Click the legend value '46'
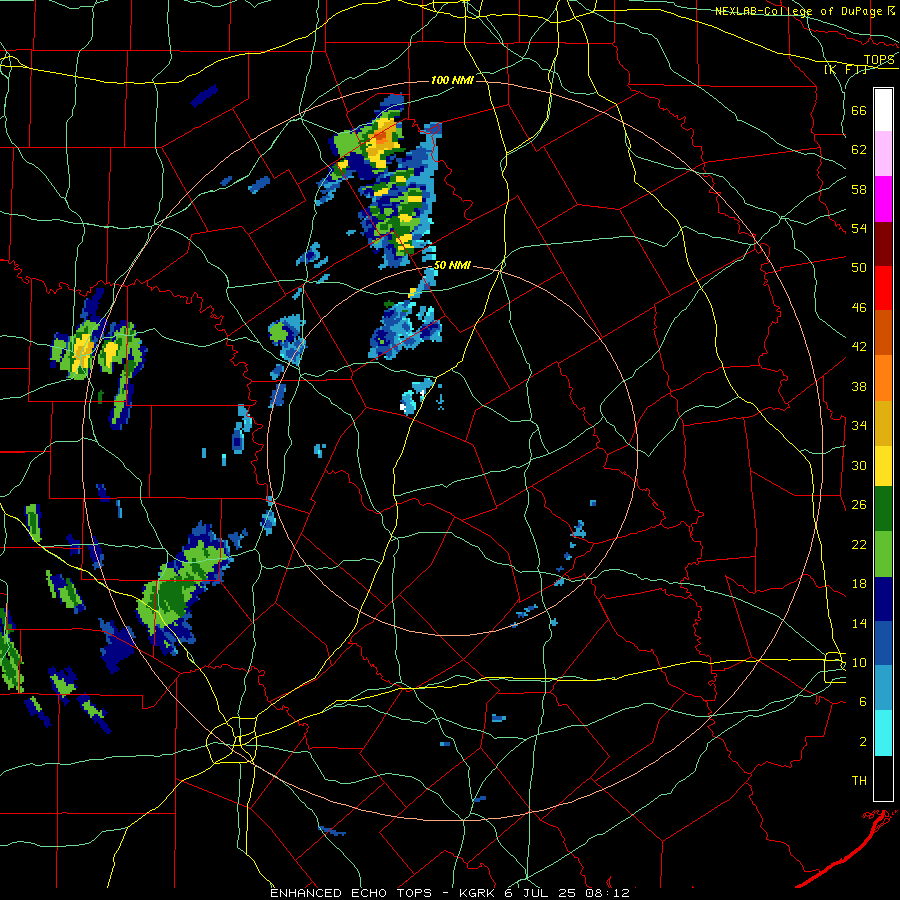Screen dimensions: 900x900 [x=859, y=308]
